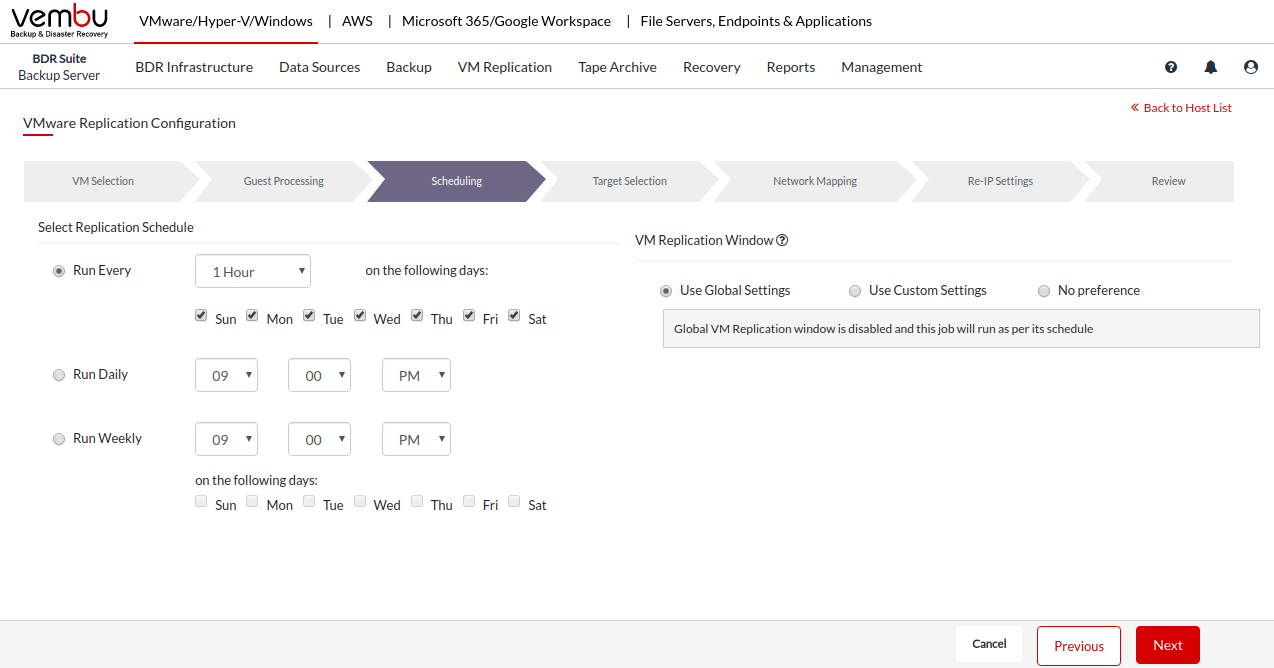Enable the Fri checkbox under Run Weekly

tap(470, 502)
